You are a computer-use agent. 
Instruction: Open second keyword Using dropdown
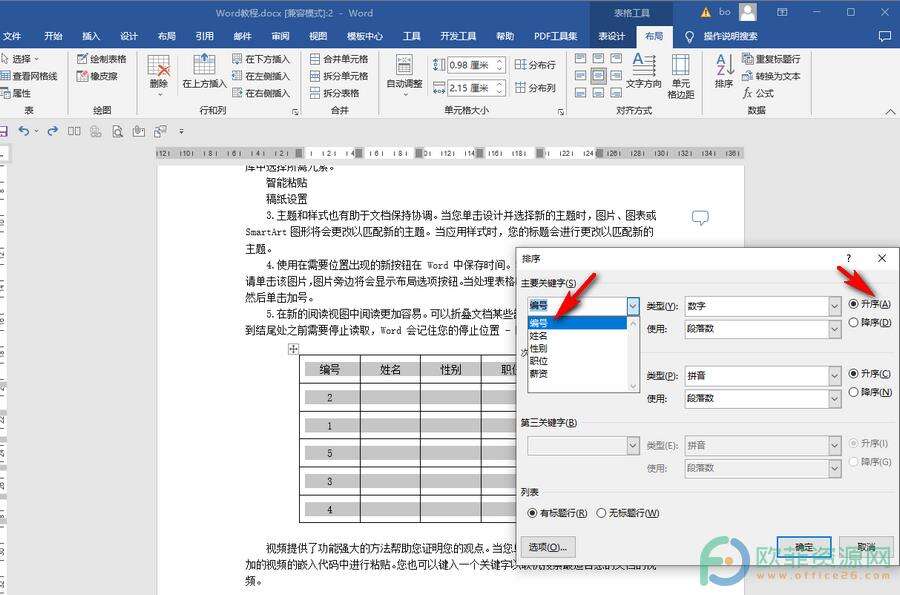(835, 398)
